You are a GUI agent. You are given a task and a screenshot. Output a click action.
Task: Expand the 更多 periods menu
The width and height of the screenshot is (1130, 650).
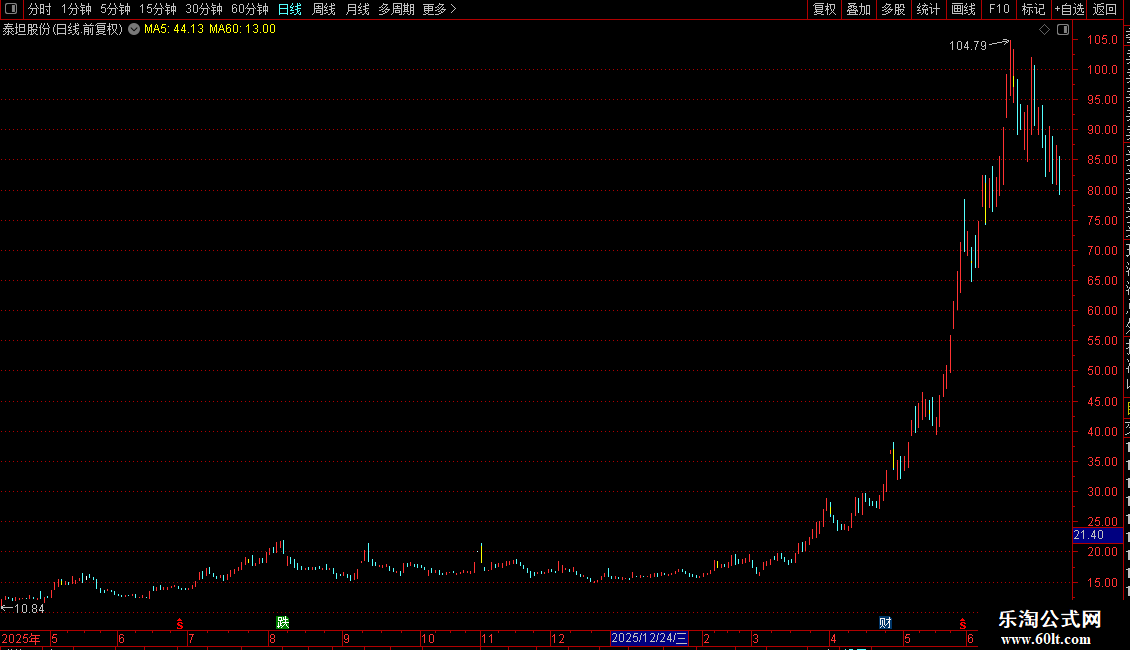[x=440, y=9]
